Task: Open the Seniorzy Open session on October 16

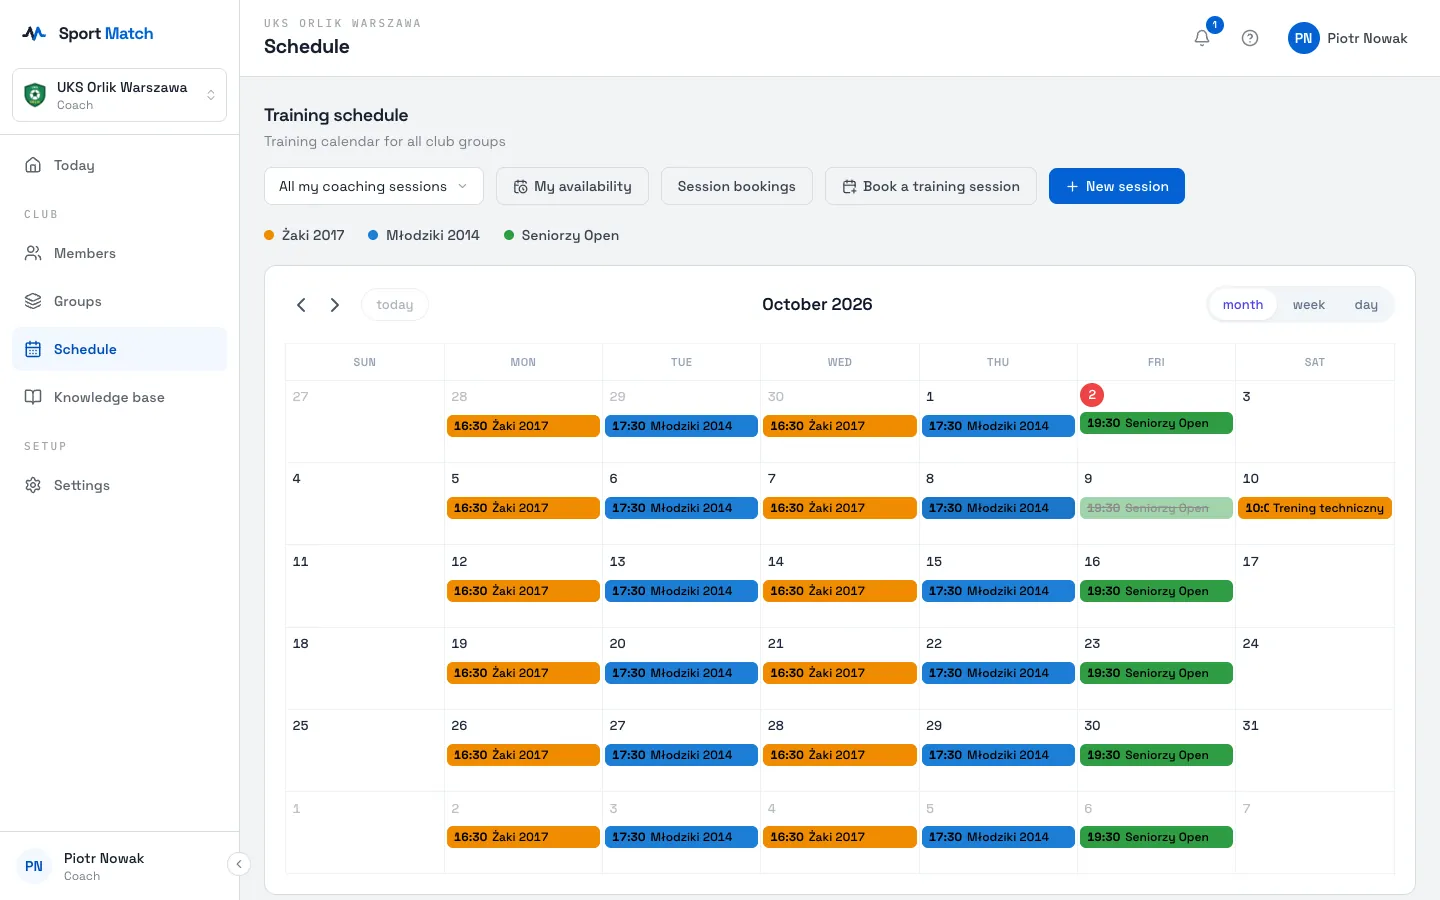Action: [1156, 591]
